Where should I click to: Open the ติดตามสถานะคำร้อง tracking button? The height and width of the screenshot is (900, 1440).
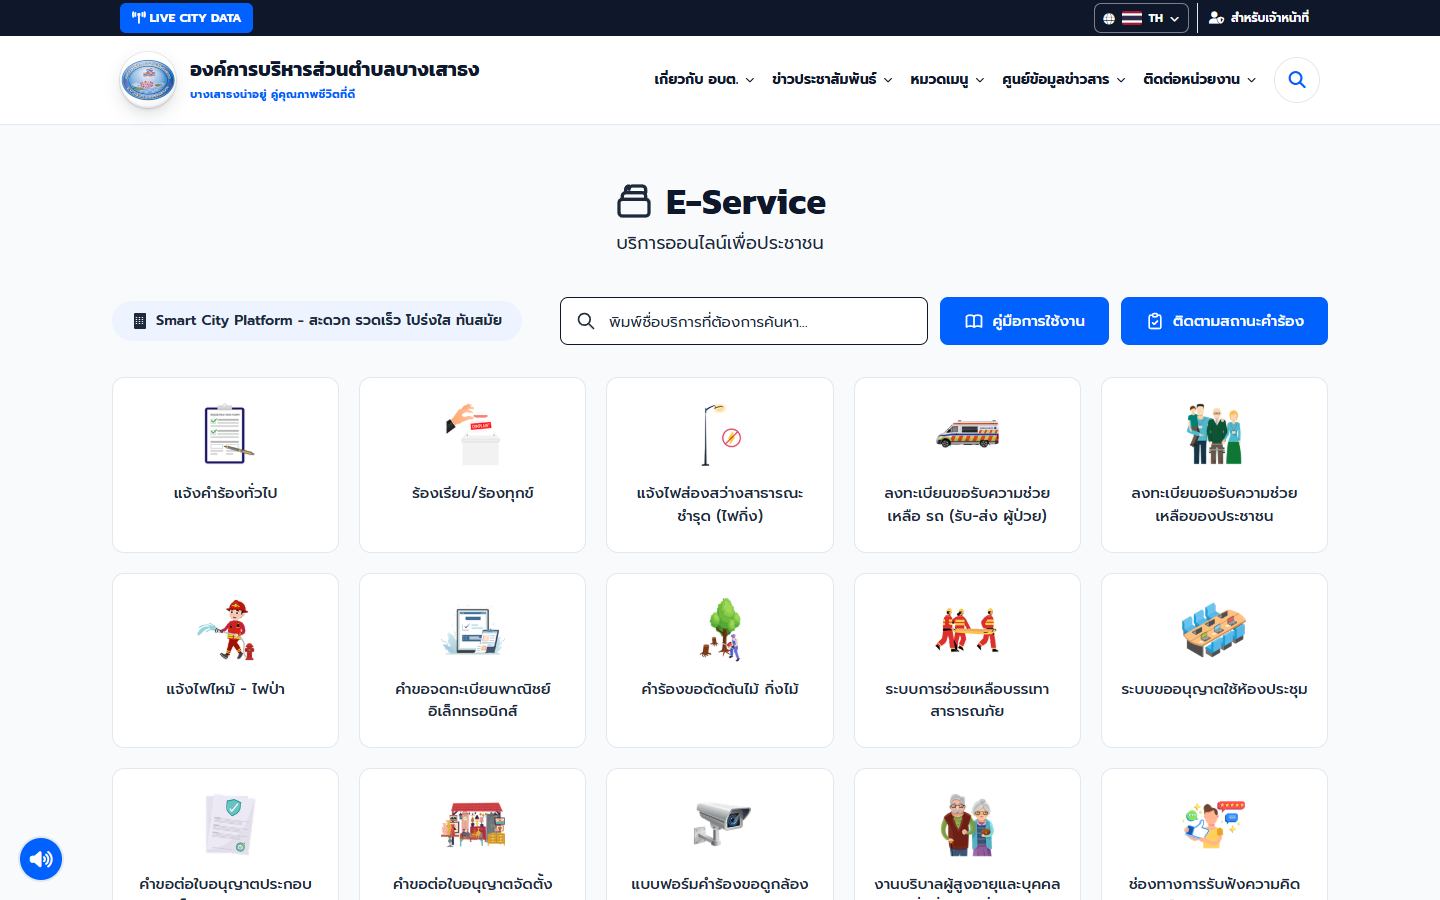[x=1224, y=321]
